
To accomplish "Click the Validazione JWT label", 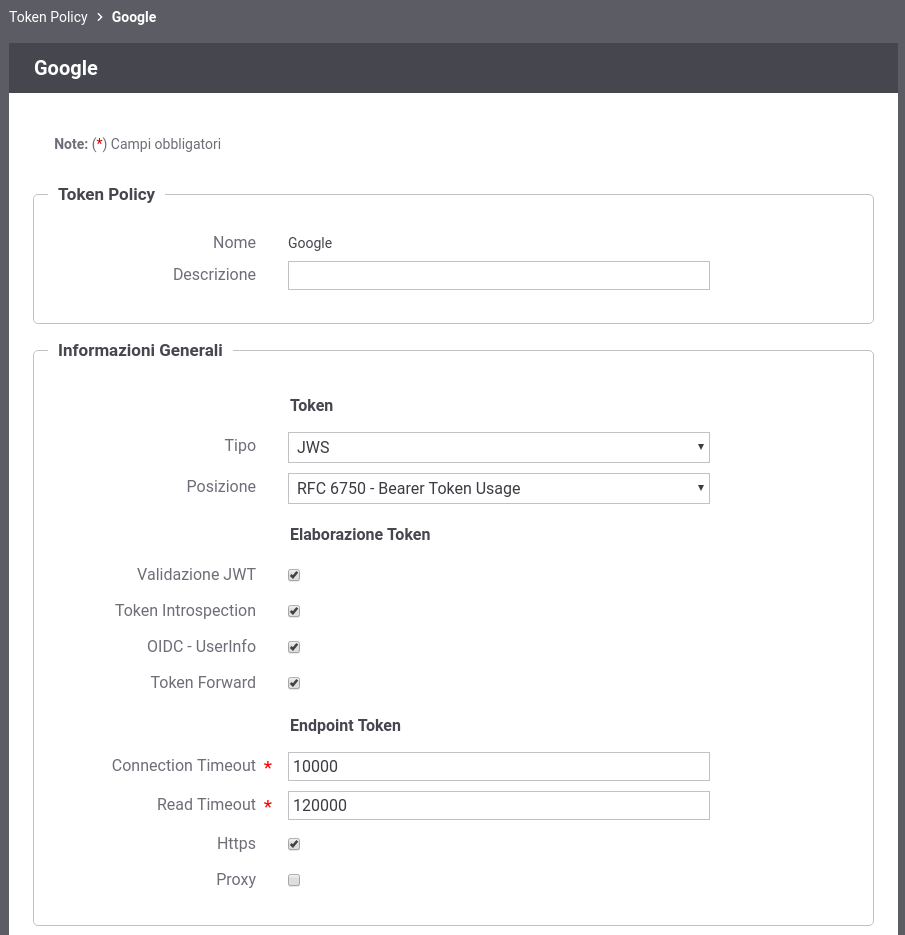I will [x=196, y=574].
